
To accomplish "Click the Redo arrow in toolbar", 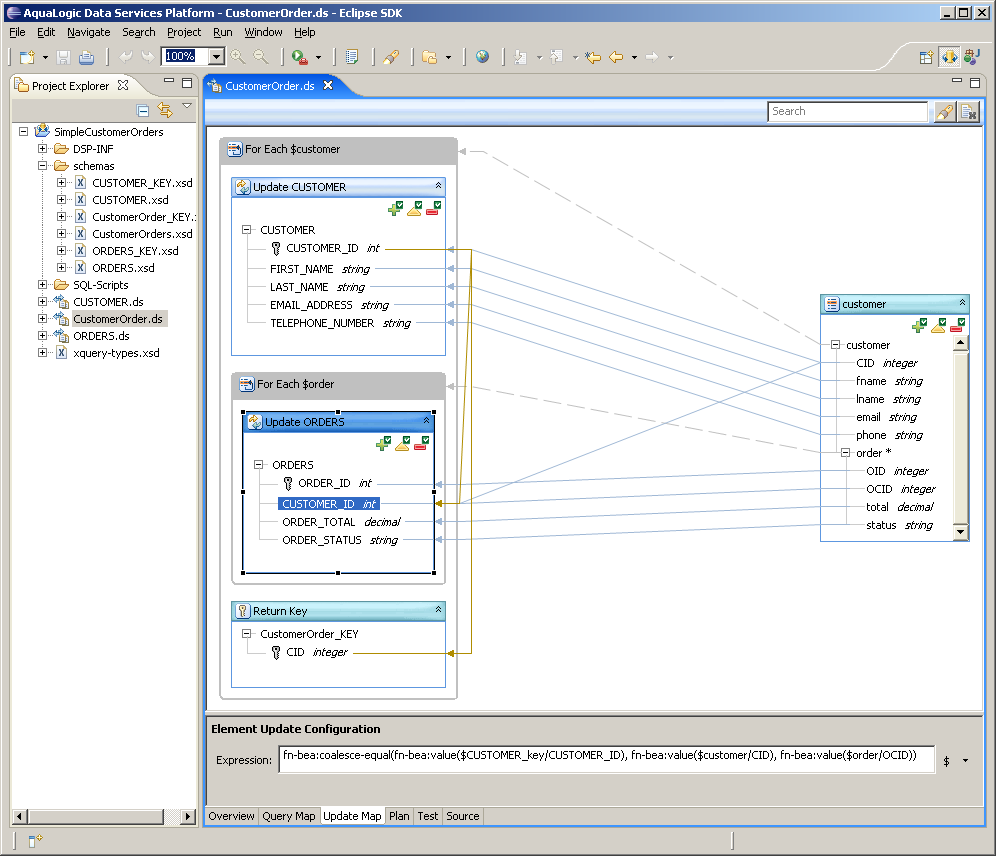I will click(x=147, y=57).
